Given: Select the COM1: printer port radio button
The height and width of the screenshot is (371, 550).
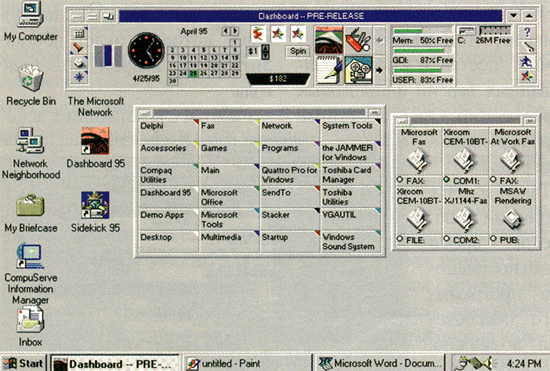Looking at the screenshot, I should click(x=447, y=180).
